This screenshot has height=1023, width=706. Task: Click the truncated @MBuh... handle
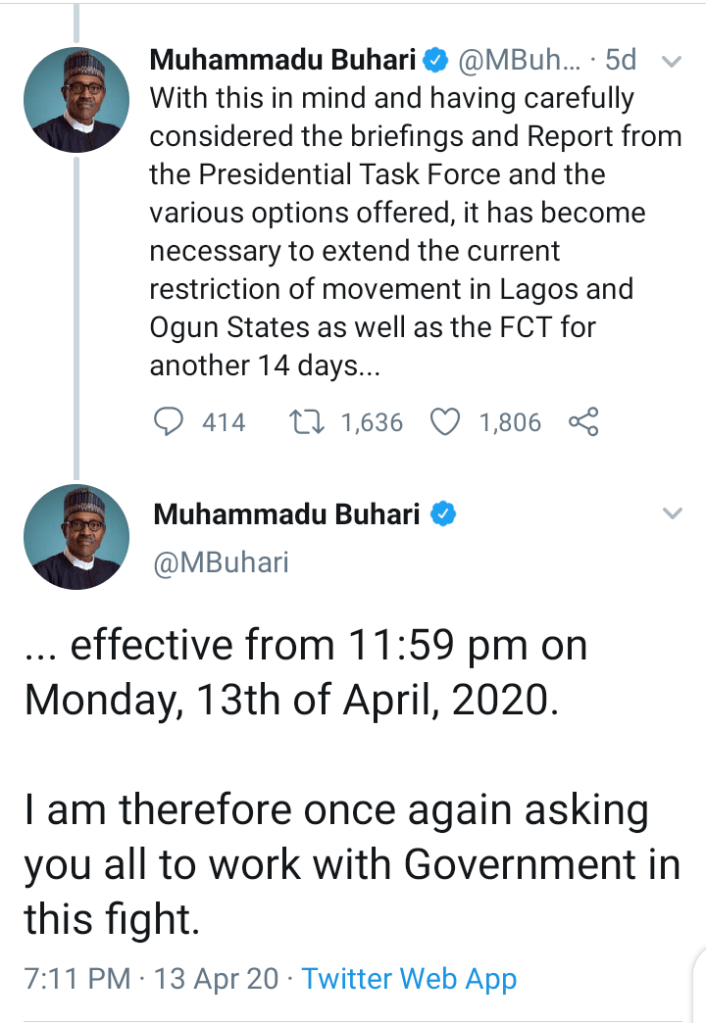click(516, 61)
